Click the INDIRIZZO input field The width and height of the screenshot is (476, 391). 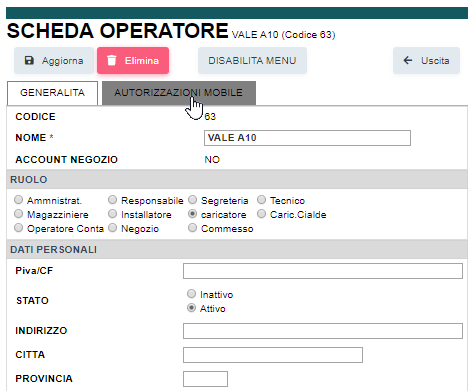(x=323, y=331)
